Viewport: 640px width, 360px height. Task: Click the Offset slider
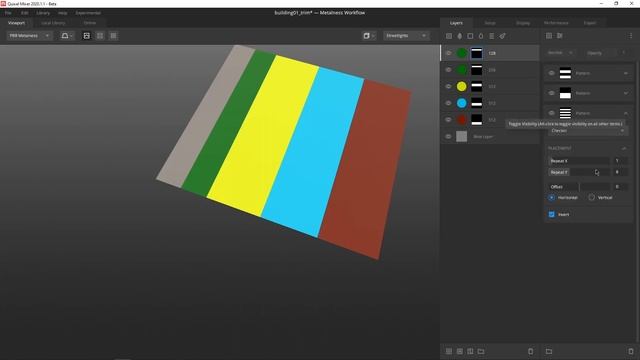tap(579, 187)
